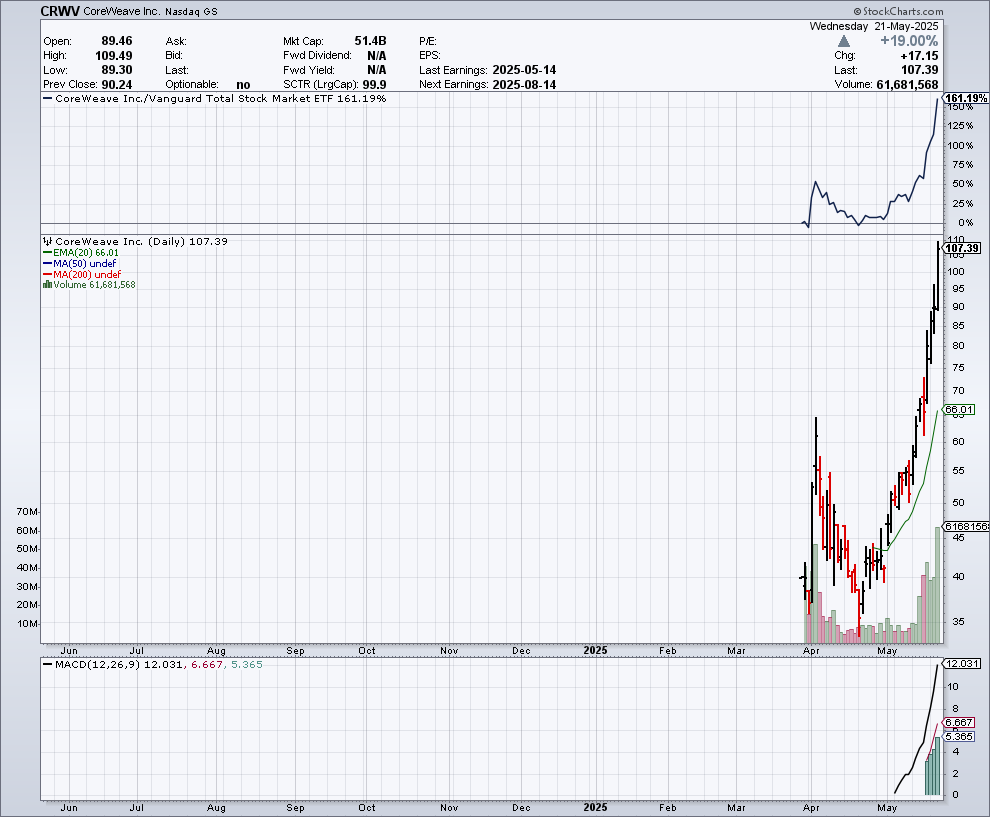Click the 107.39 last price axis label
Image resolution: width=990 pixels, height=817 pixels.
pos(963,248)
